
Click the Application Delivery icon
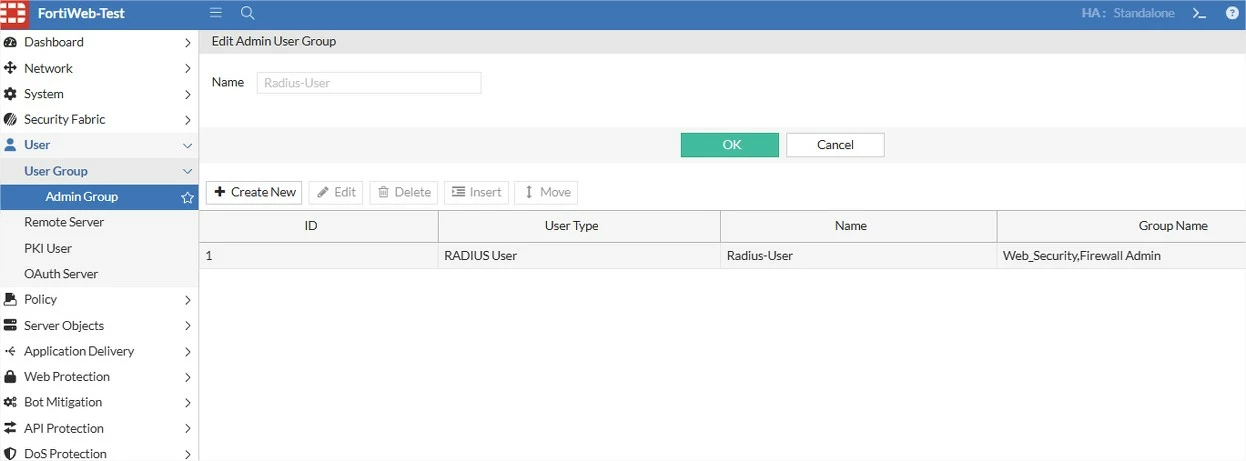pyautogui.click(x=11, y=351)
